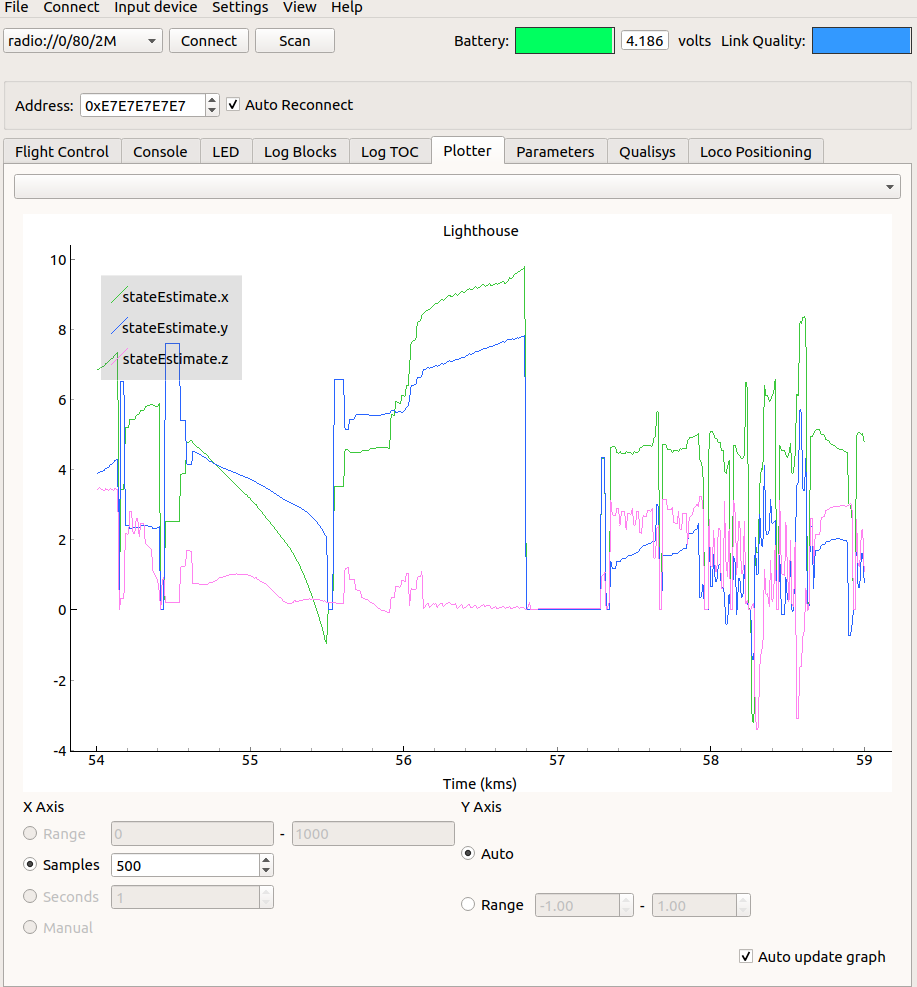Choose the X Axis Samples radio button
This screenshot has width=917, height=987.
tap(31, 865)
